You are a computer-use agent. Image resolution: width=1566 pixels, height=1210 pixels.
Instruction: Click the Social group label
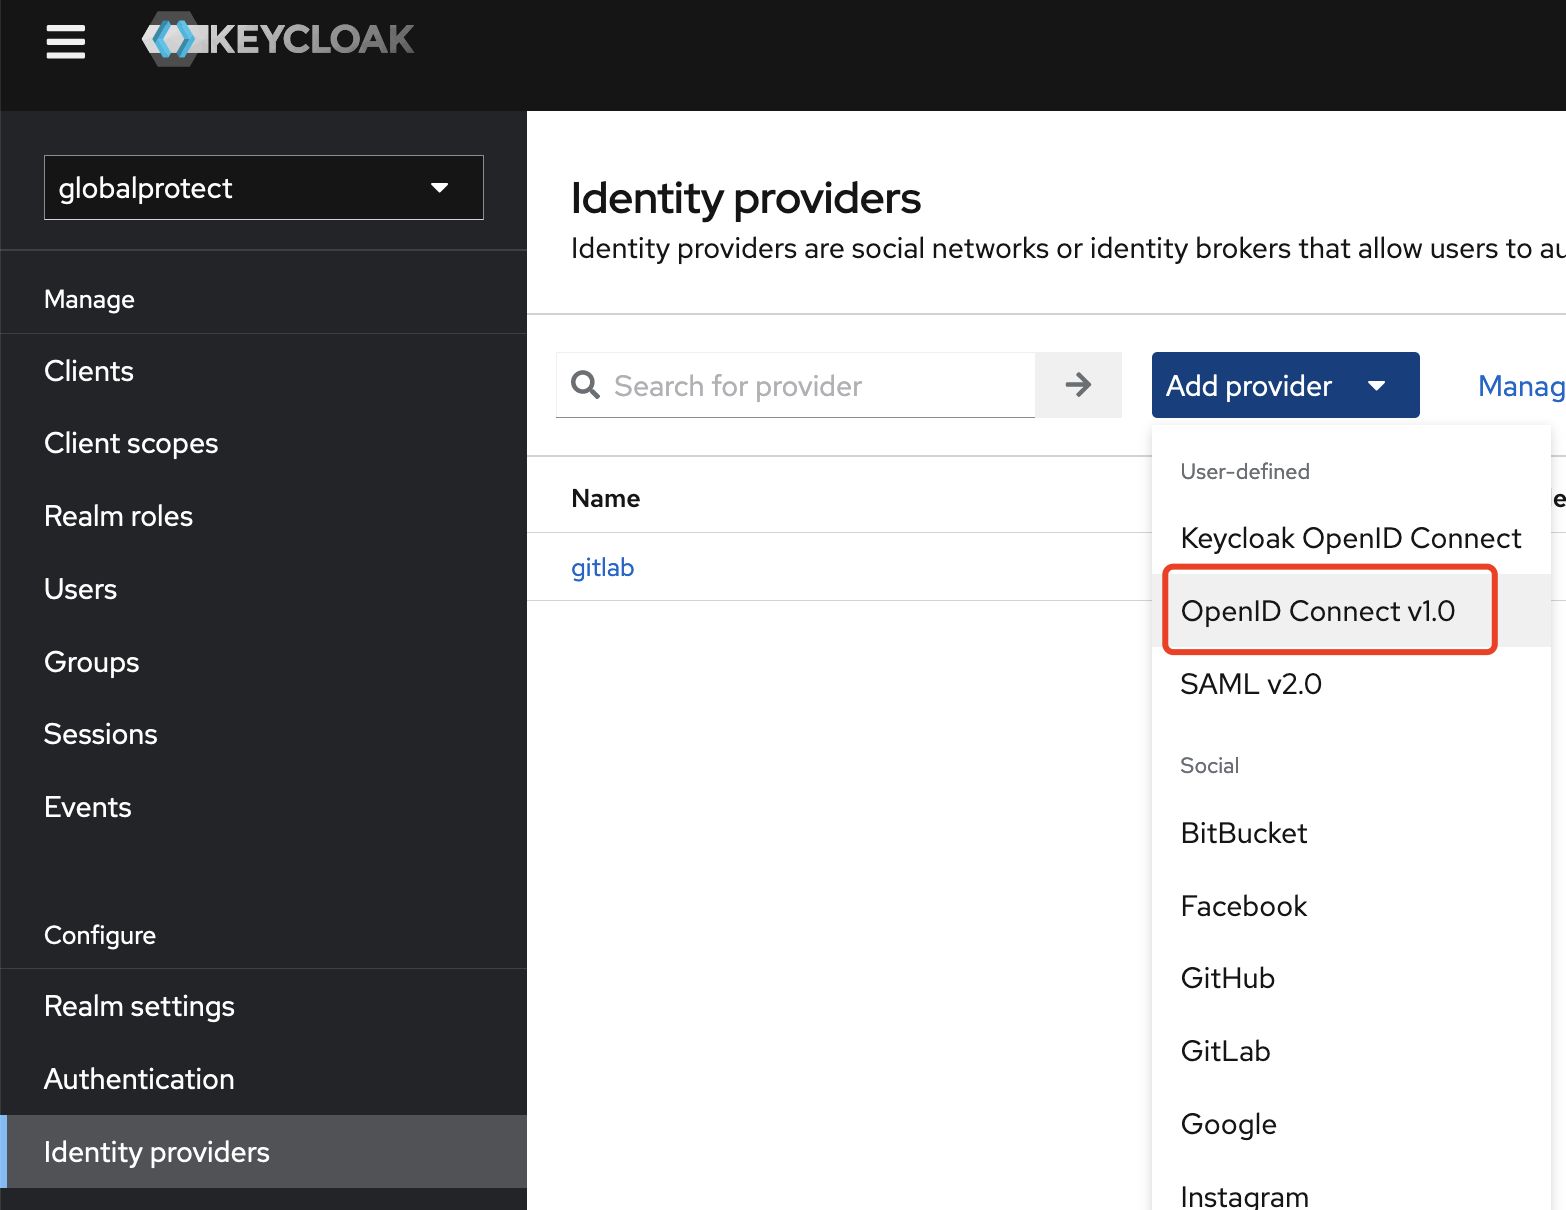(1209, 765)
